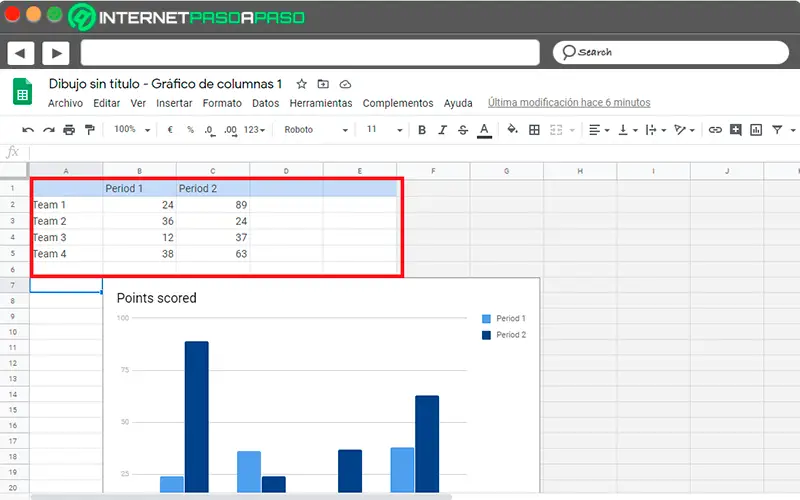Click the magnifier icon in Search box
Viewport: 800px width, 500px height.
[x=568, y=52]
